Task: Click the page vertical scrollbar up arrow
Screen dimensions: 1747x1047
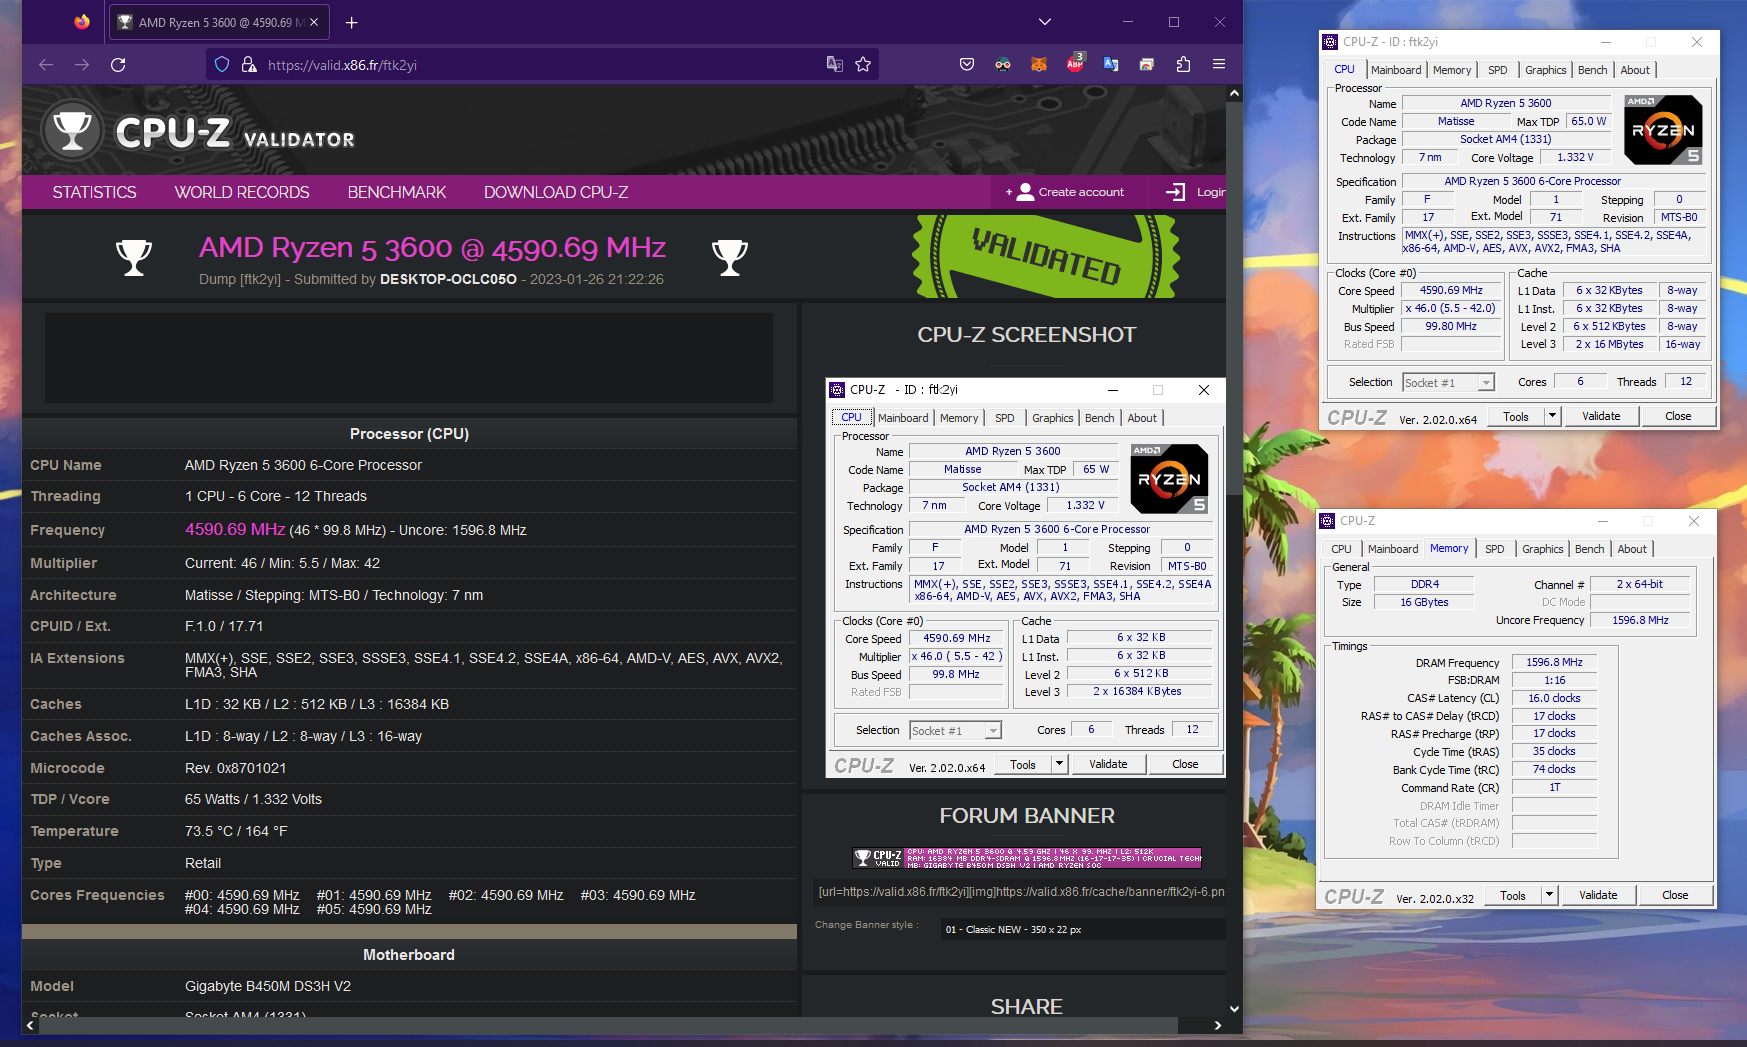Action: (1234, 93)
